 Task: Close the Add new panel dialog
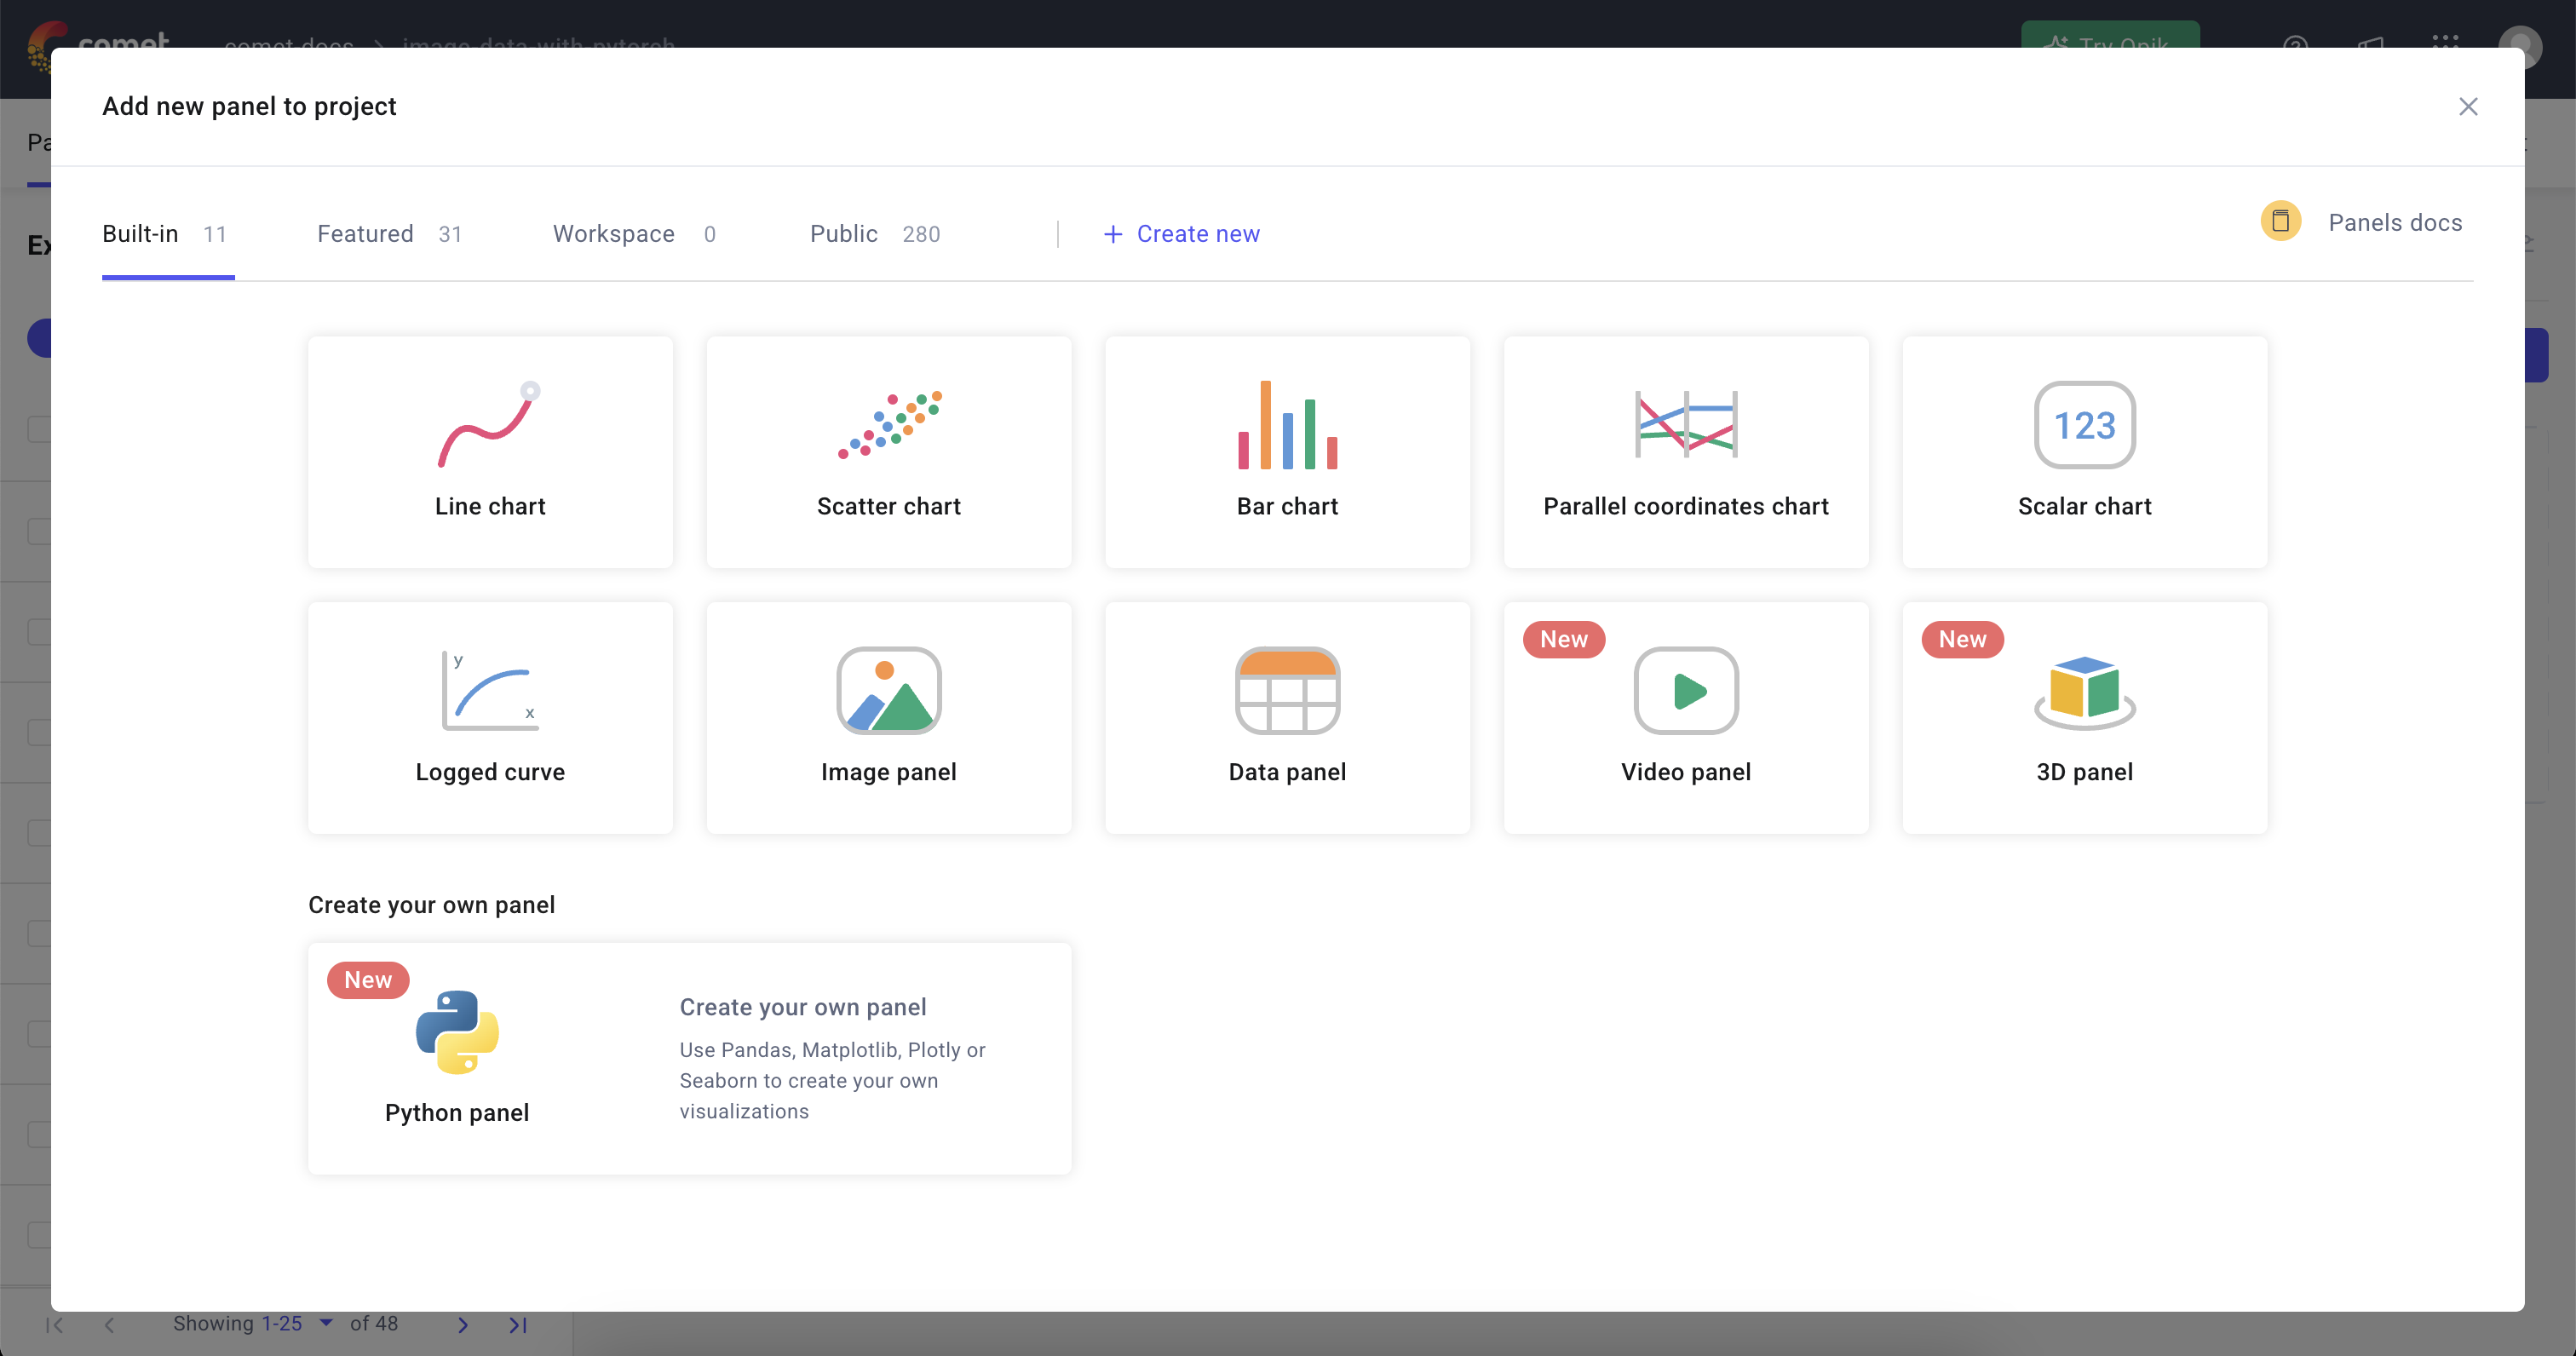2467,106
